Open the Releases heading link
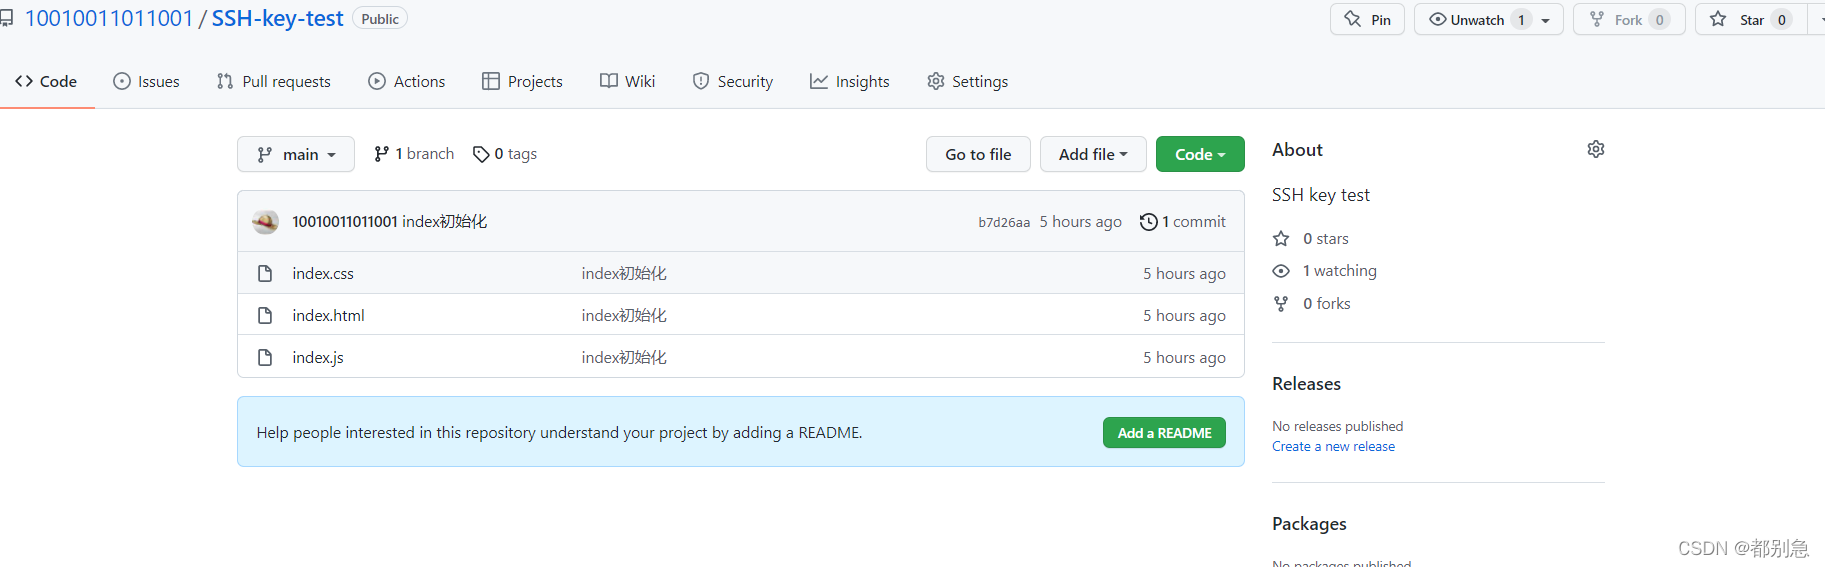Viewport: 1825px width, 567px height. click(x=1306, y=384)
